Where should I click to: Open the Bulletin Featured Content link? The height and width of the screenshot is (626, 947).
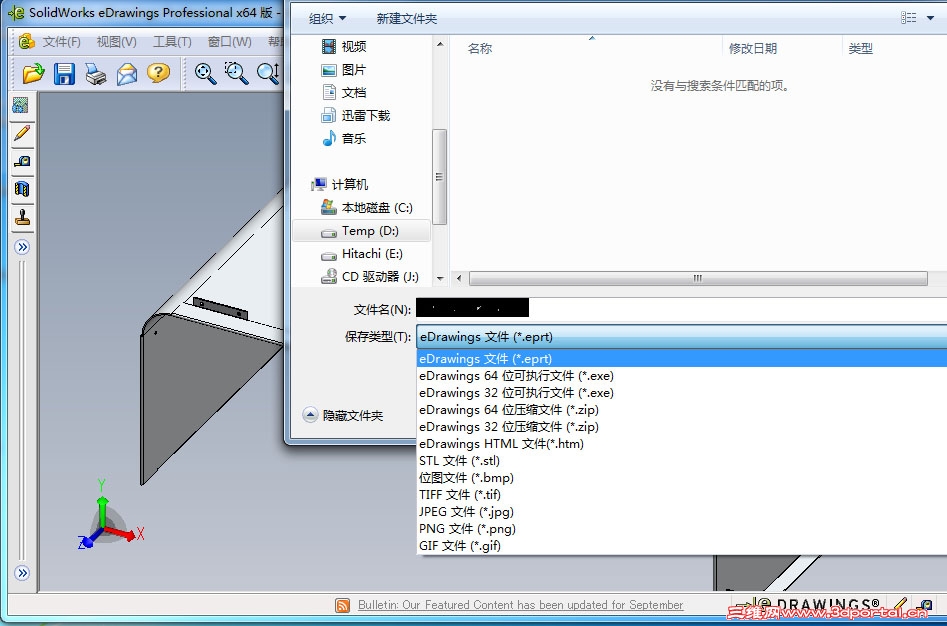coord(521,605)
